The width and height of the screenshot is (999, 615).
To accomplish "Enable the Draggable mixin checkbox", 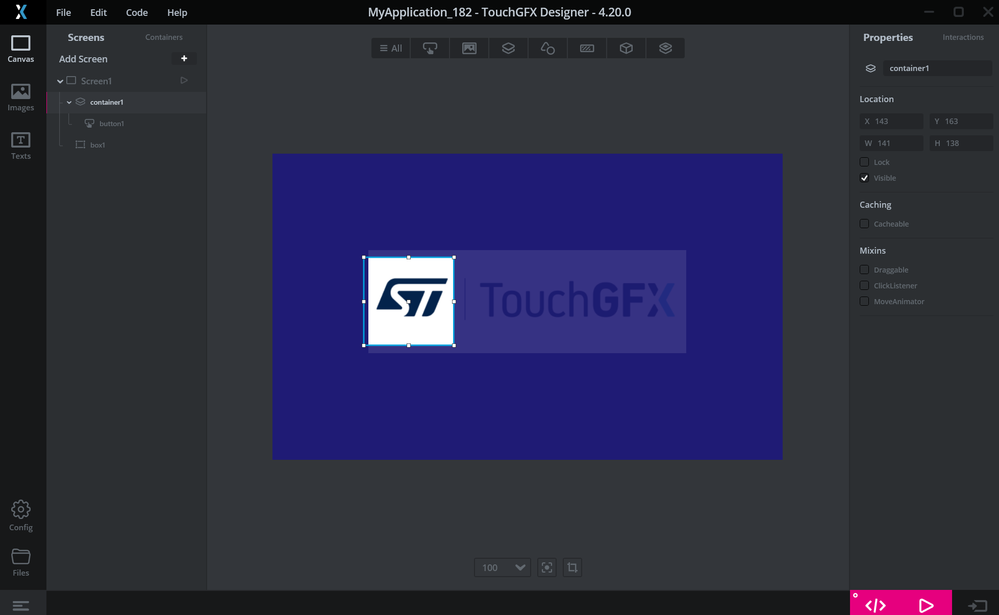I will coord(864,270).
